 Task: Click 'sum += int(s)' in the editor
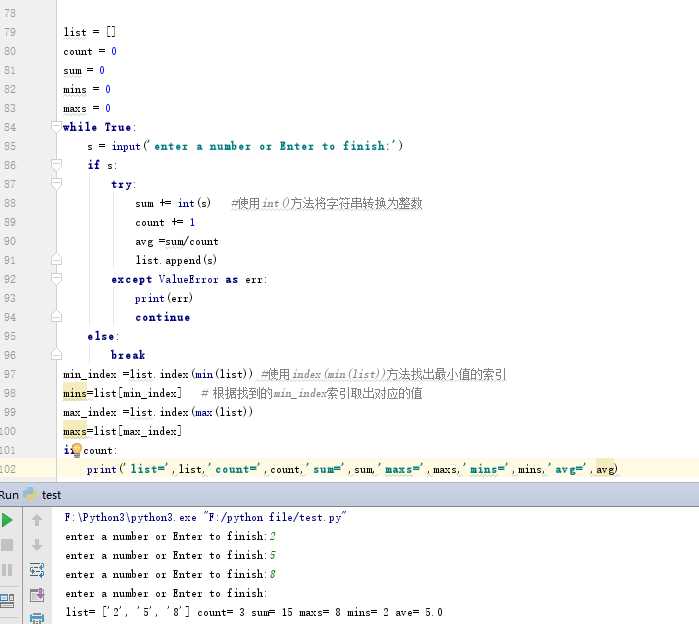173,203
